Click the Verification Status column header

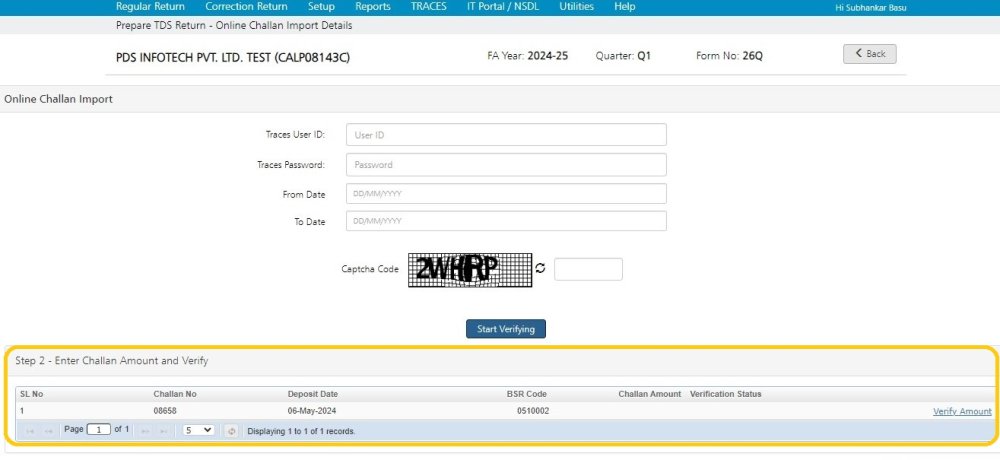click(726, 394)
